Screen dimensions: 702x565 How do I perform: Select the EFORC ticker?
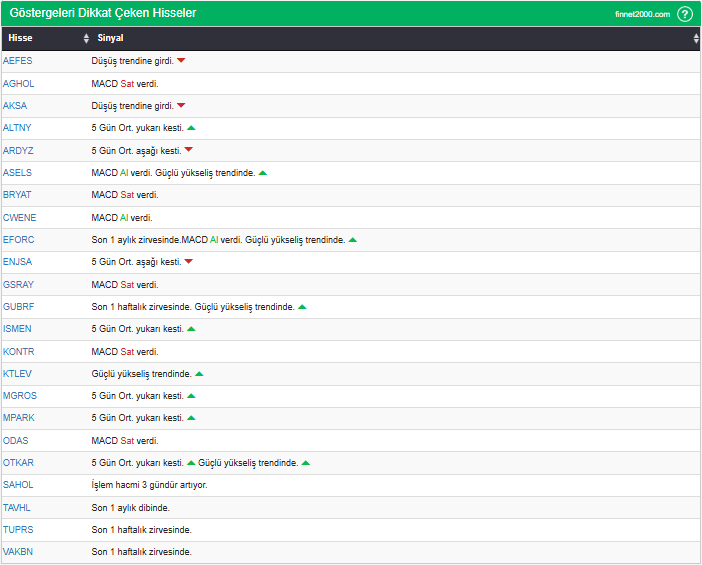pos(18,240)
